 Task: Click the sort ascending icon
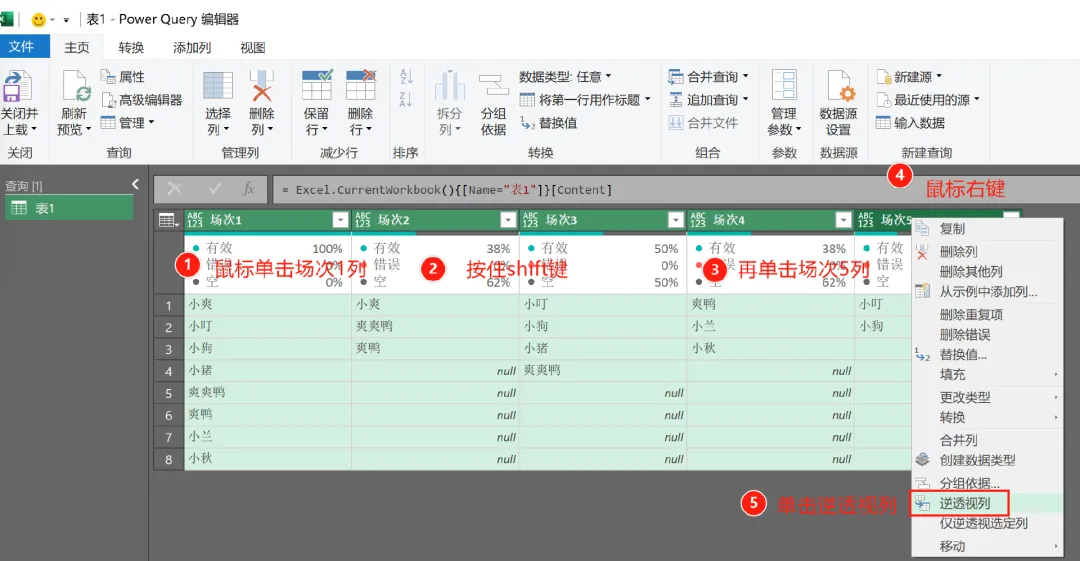coord(406,76)
